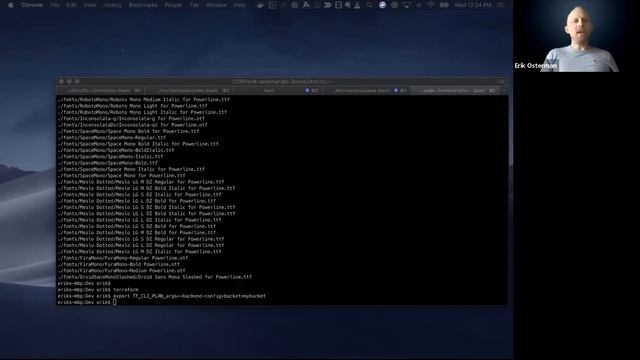Image resolution: width=640 pixels, height=360 pixels.
Task: Switch to the fourth terminal tab
Action: 366,91
